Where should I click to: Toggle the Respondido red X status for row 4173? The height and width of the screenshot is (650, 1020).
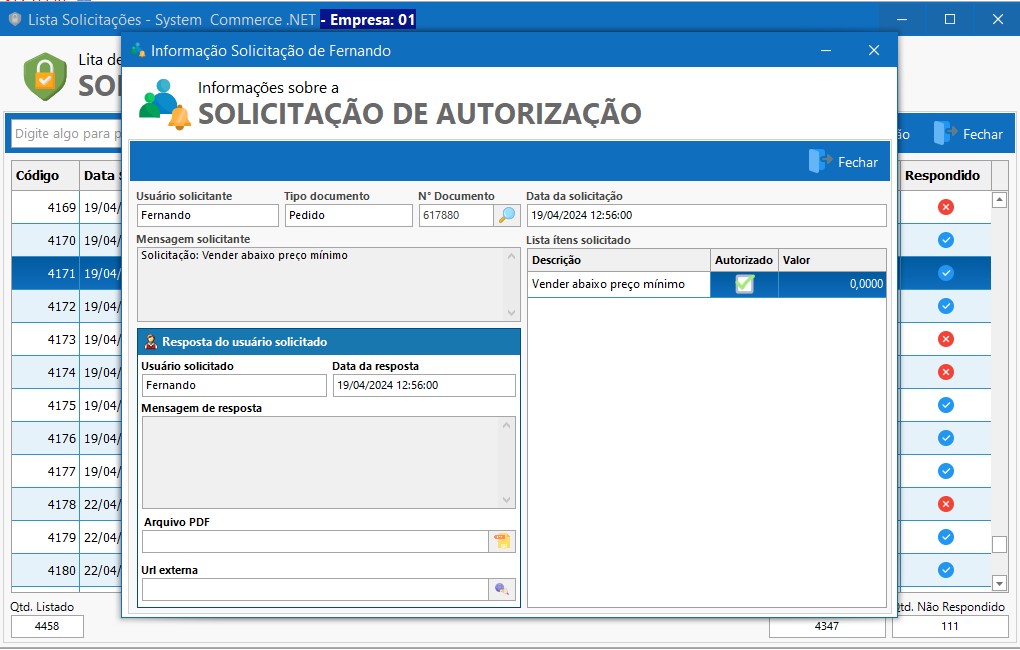click(944, 339)
